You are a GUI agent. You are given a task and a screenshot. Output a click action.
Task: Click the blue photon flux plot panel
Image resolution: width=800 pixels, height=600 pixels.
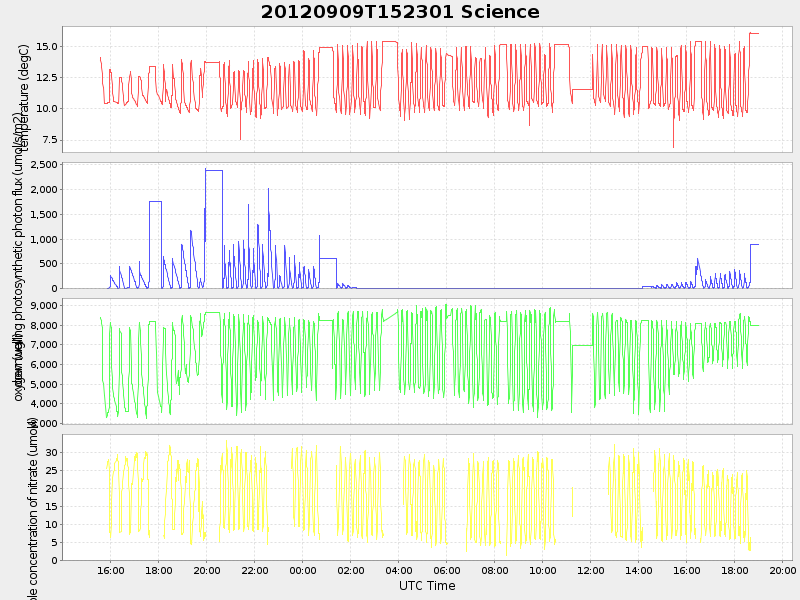[x=427, y=225]
